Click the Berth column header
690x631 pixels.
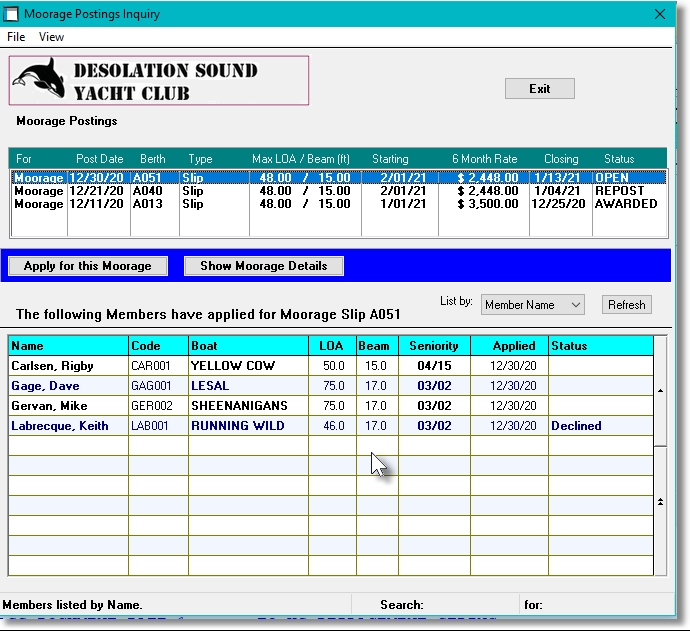[x=153, y=159]
